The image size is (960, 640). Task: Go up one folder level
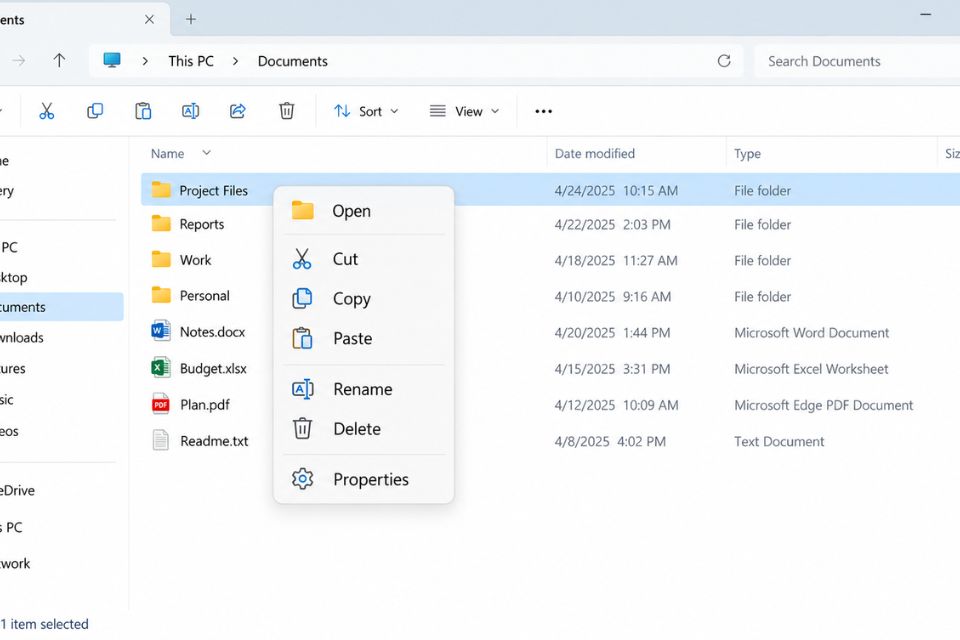[59, 60]
